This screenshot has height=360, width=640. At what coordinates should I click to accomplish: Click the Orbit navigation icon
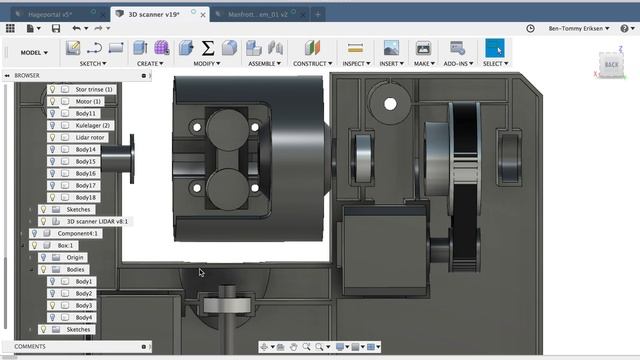tap(264, 347)
